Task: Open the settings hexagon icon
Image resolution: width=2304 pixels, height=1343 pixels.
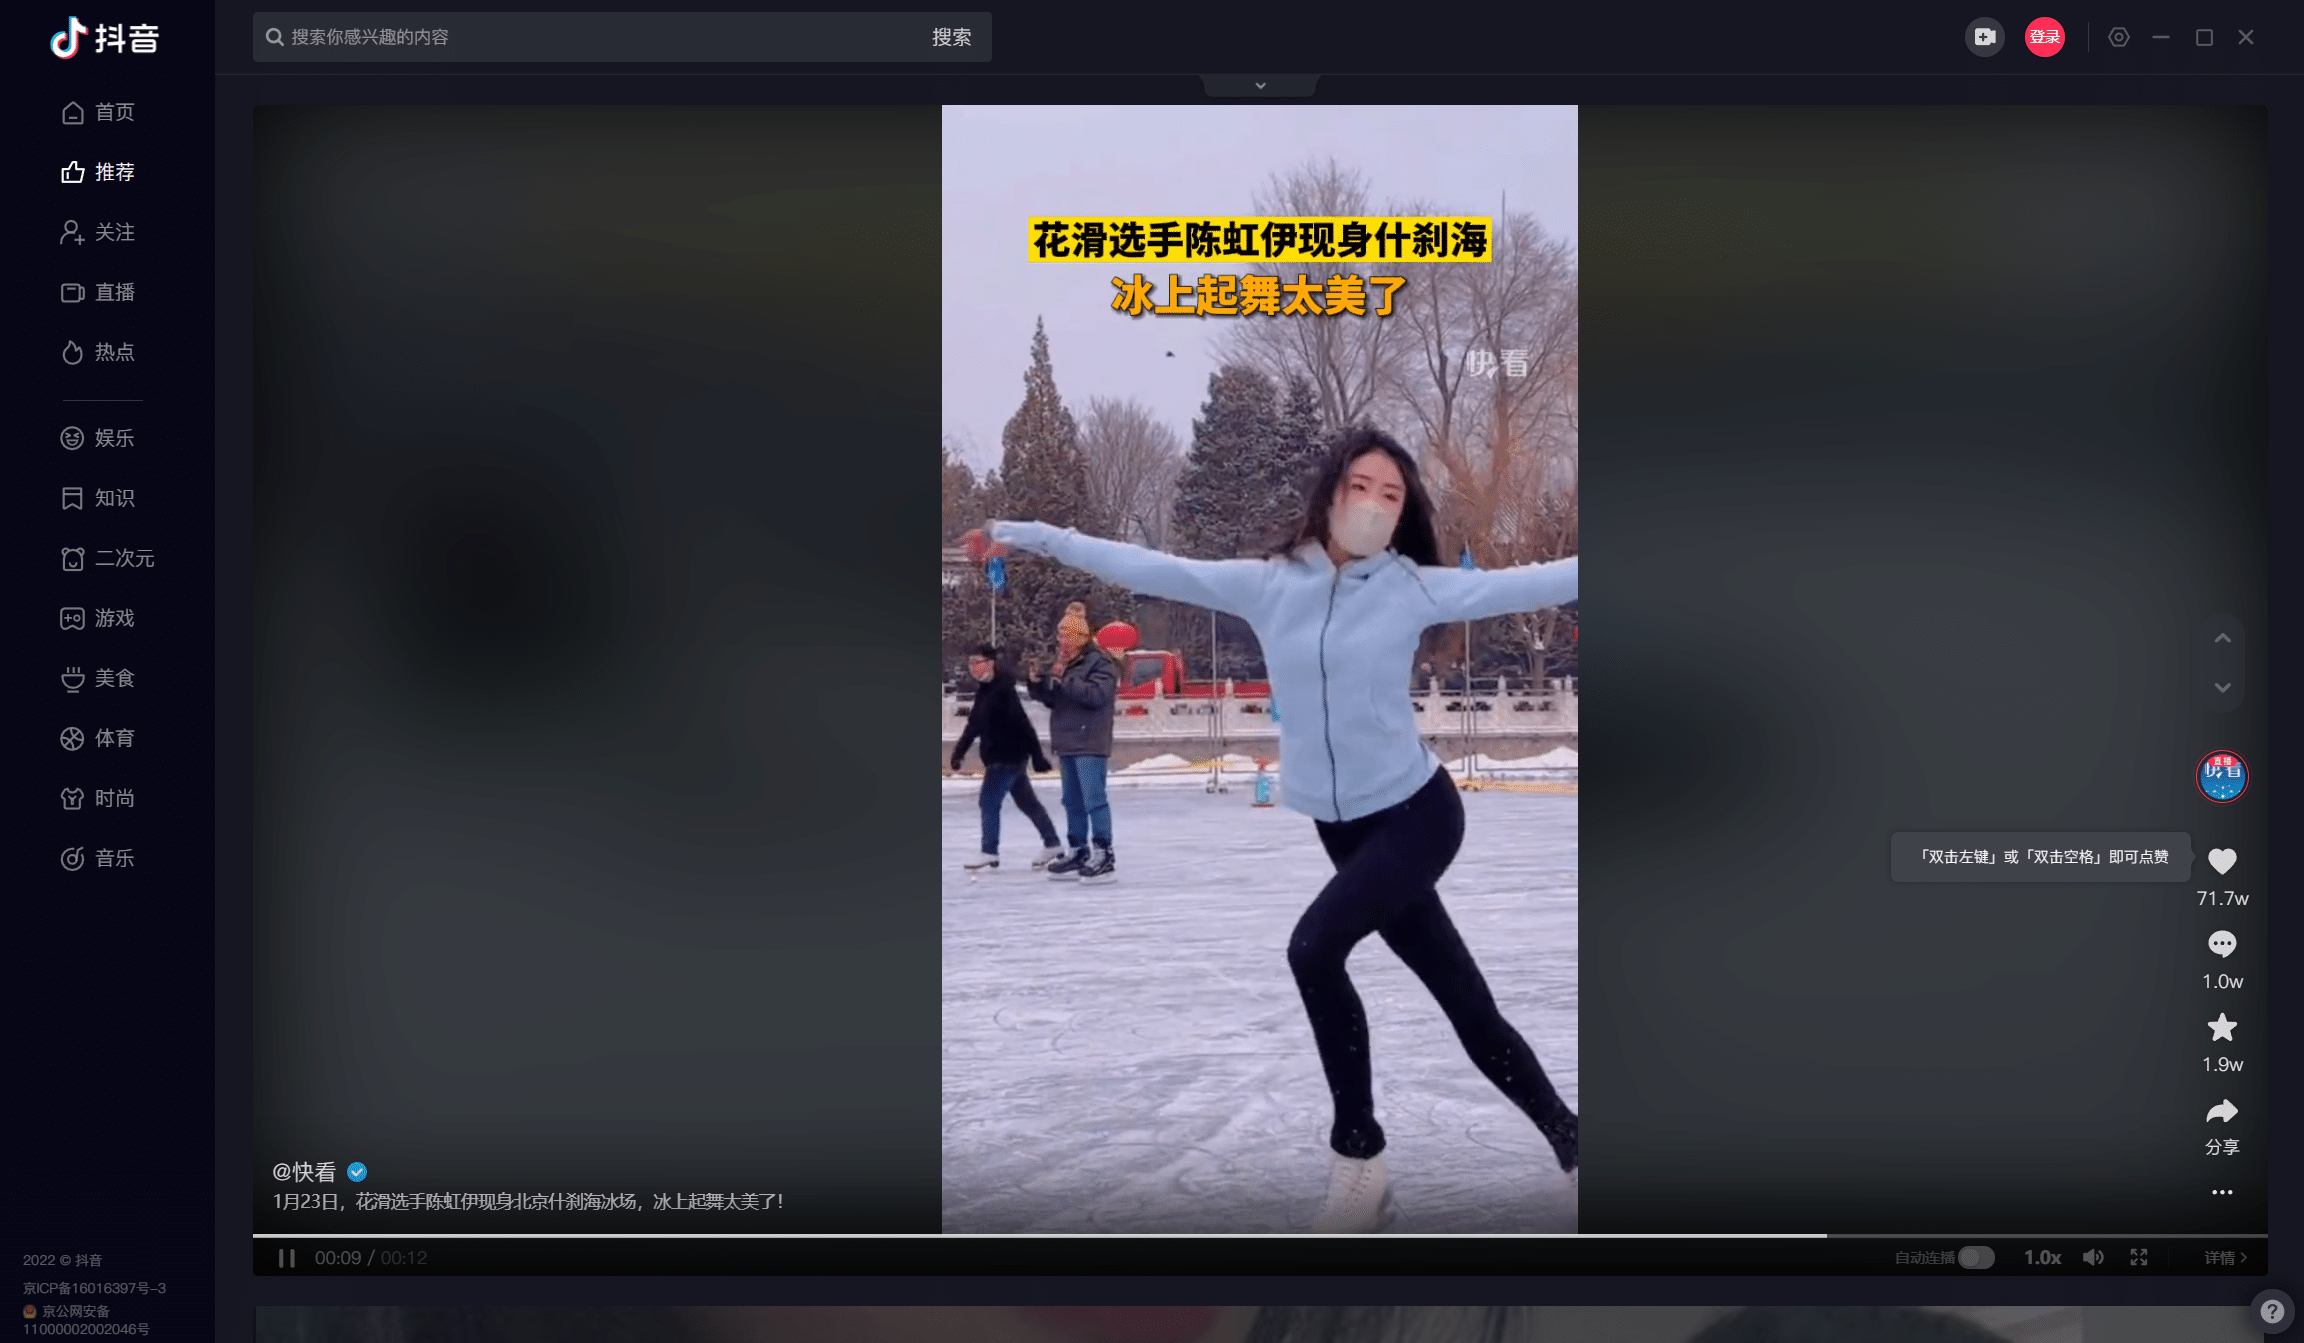Action: pos(2118,37)
